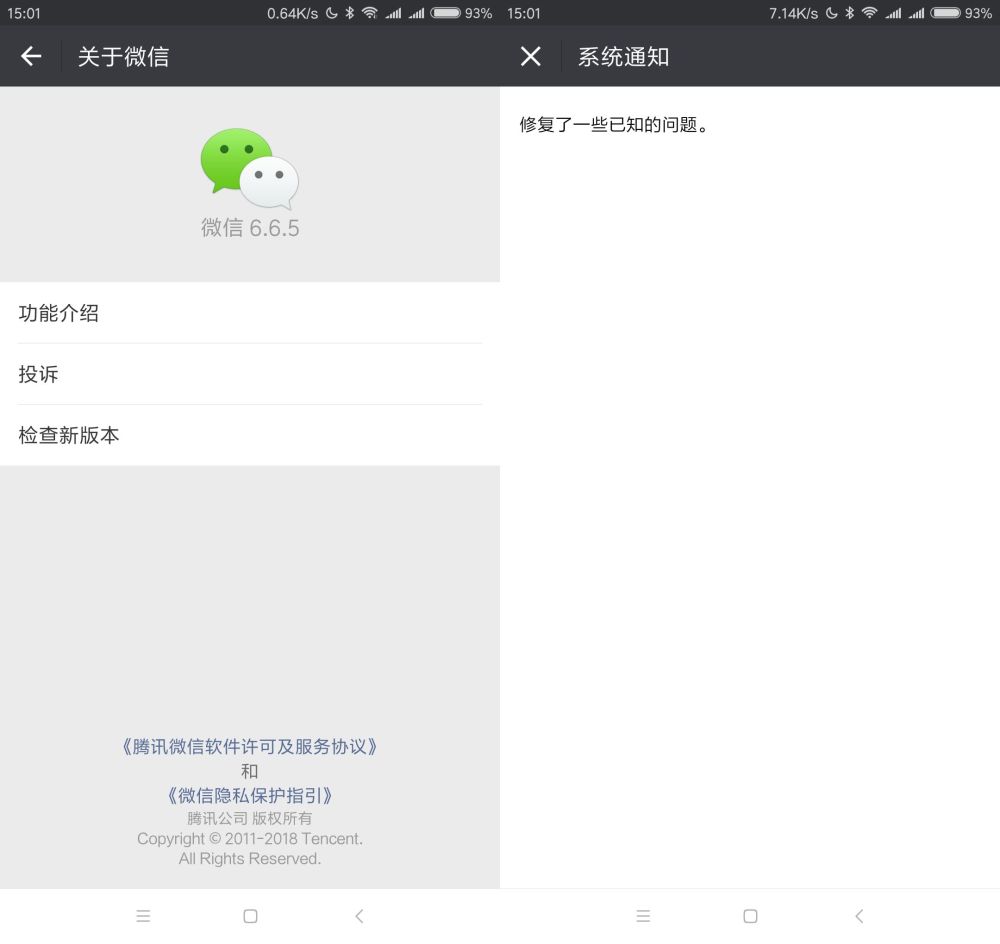
Task: Tap the 修复了一些已知的问题 message text
Action: pos(614,124)
